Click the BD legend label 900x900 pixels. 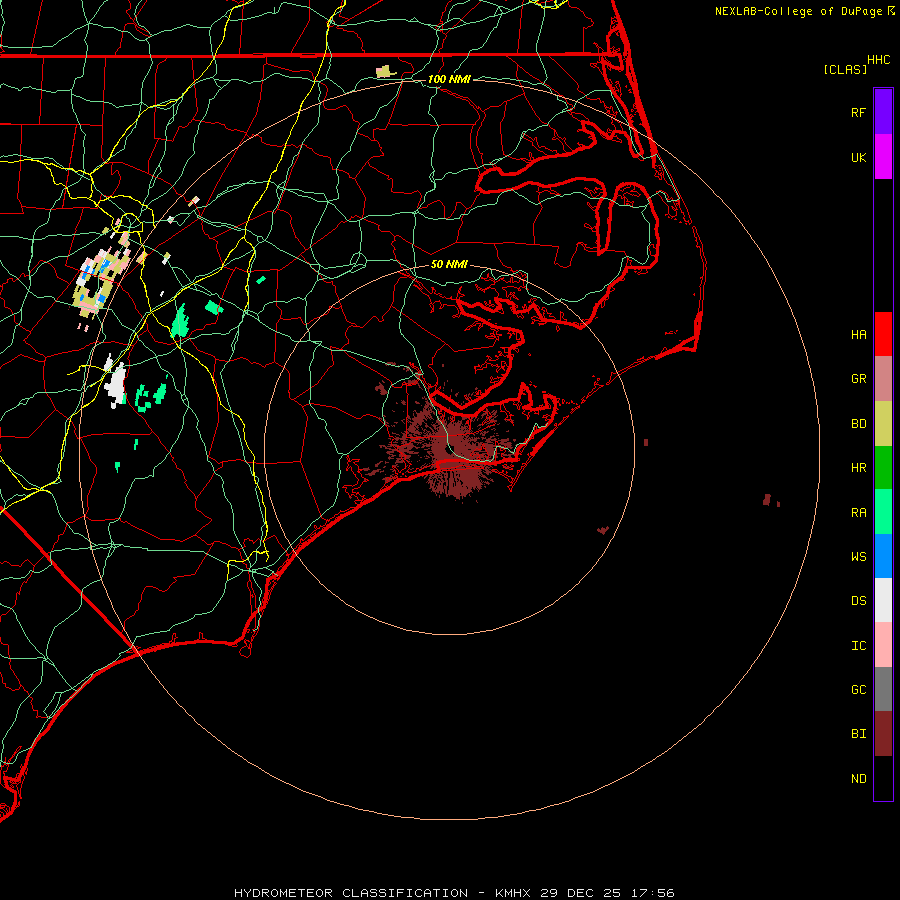[x=858, y=424]
